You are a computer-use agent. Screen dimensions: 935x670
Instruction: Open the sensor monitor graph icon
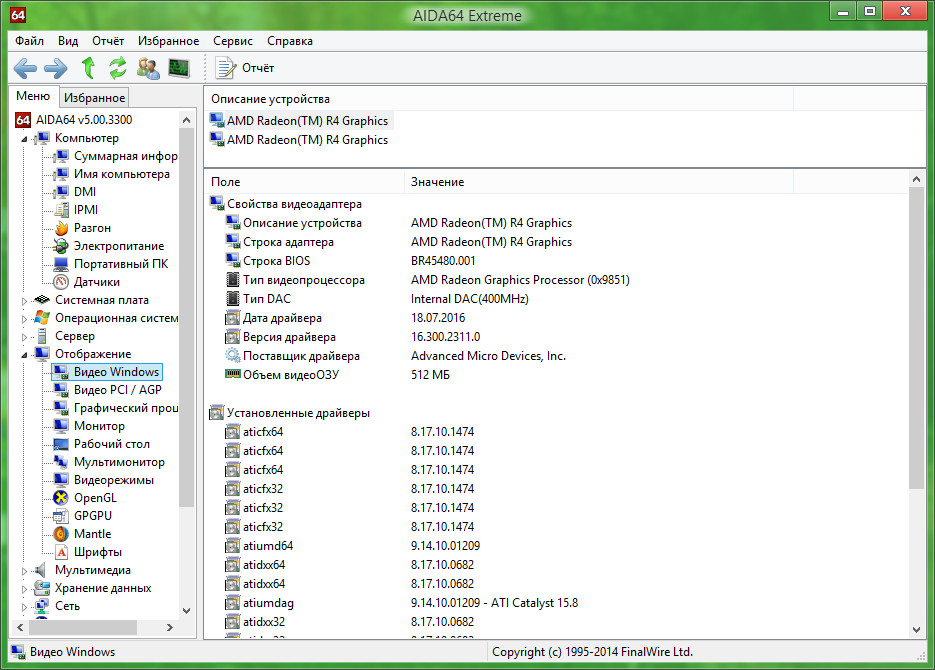pos(179,68)
